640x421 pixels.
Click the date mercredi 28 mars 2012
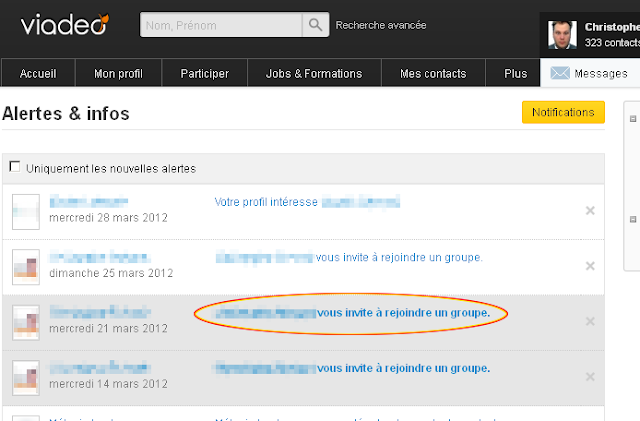109,218
